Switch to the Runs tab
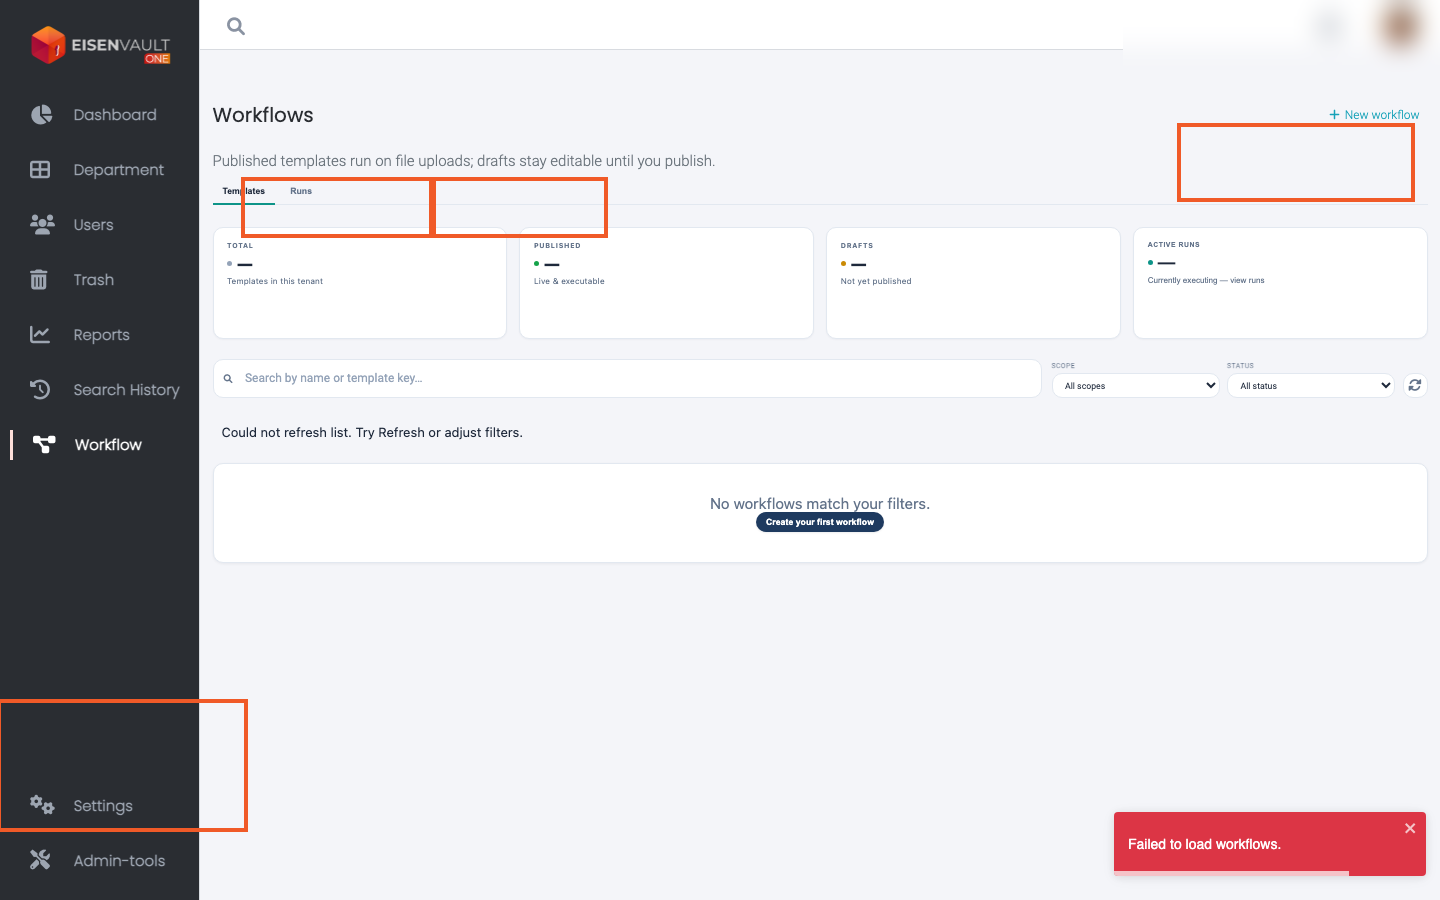 [x=301, y=191]
